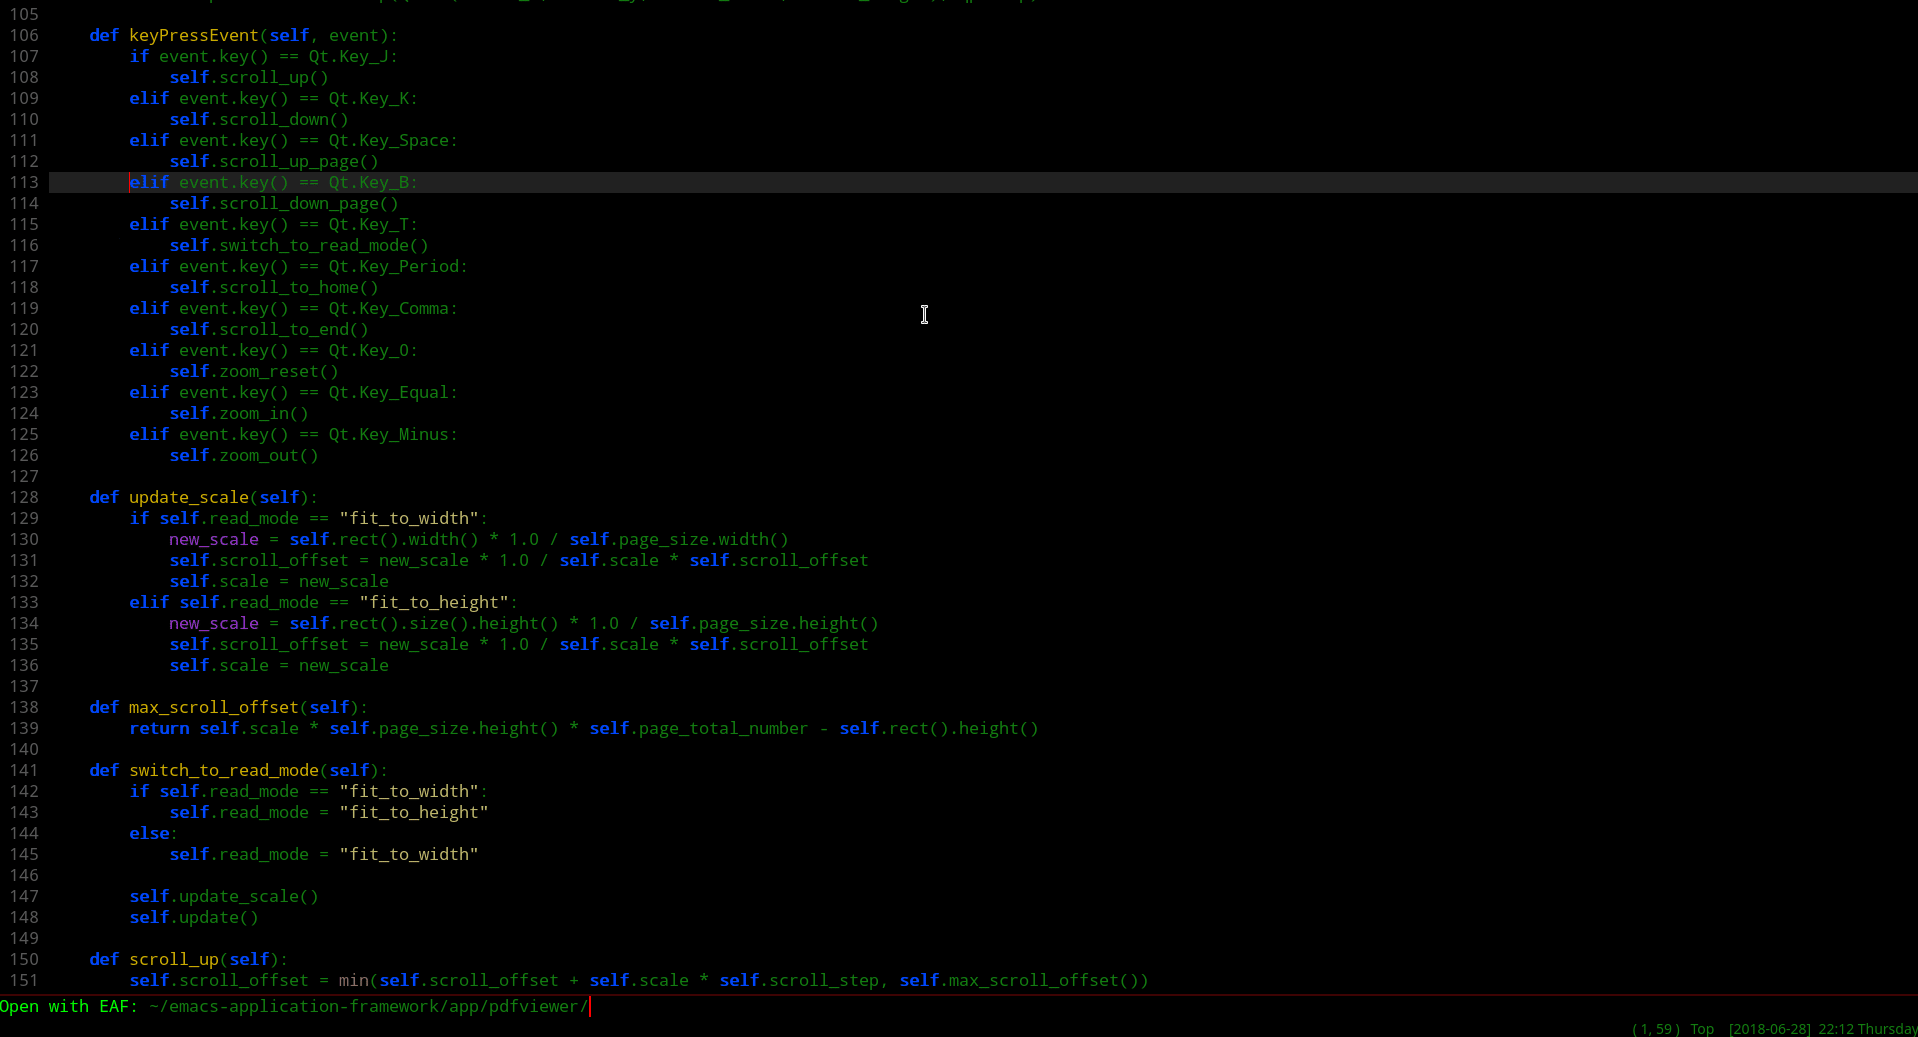
Task: Click the min function call on line 151
Action: [x=353, y=980]
